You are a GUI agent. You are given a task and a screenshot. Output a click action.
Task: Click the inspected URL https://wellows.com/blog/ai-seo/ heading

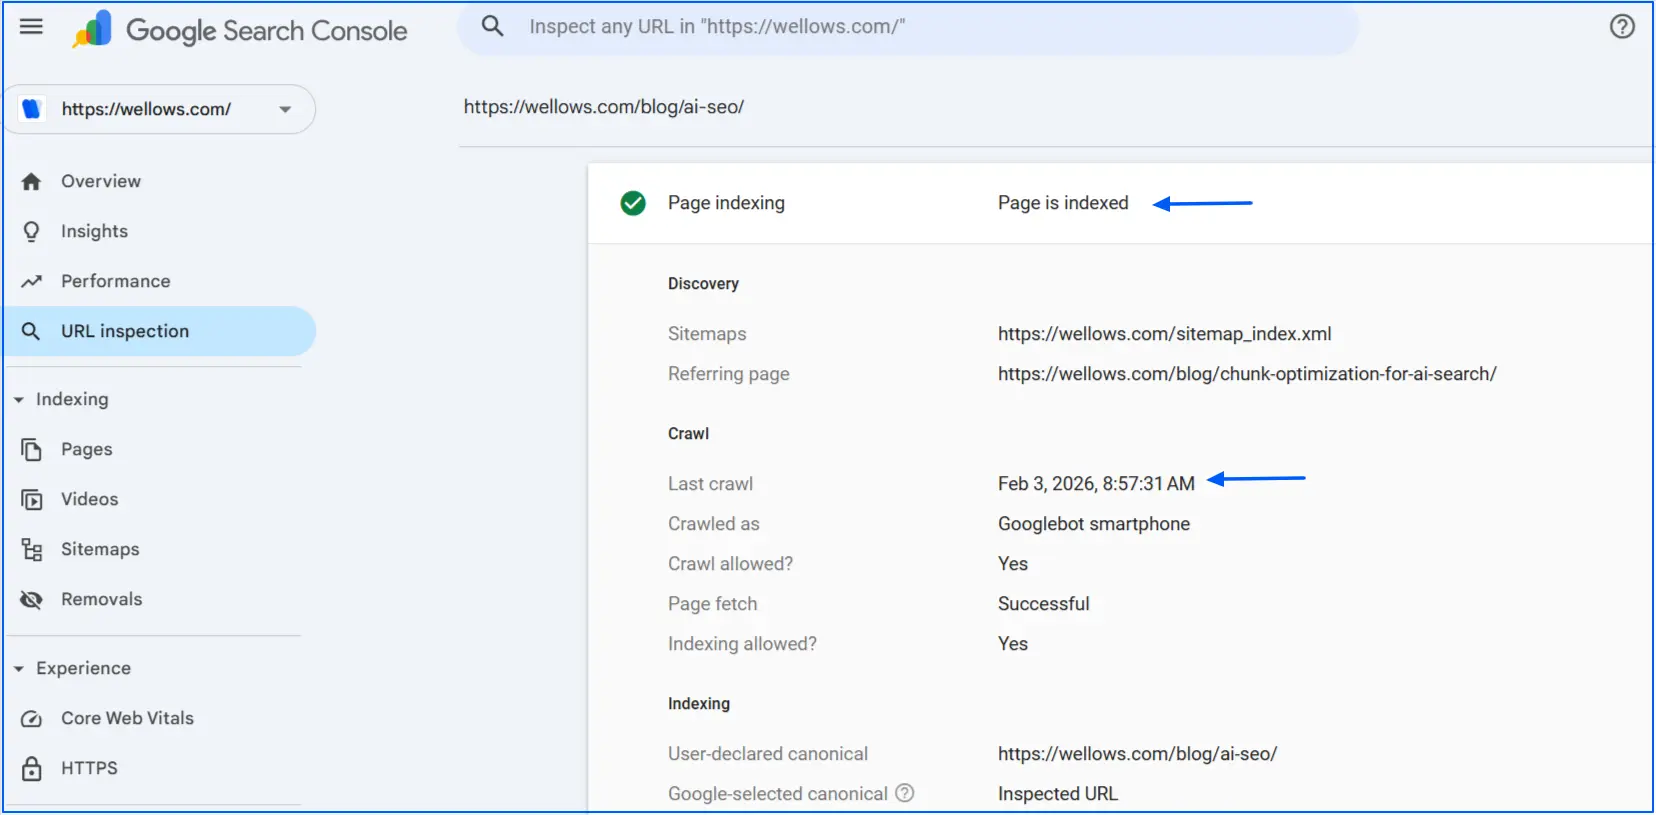coord(604,107)
